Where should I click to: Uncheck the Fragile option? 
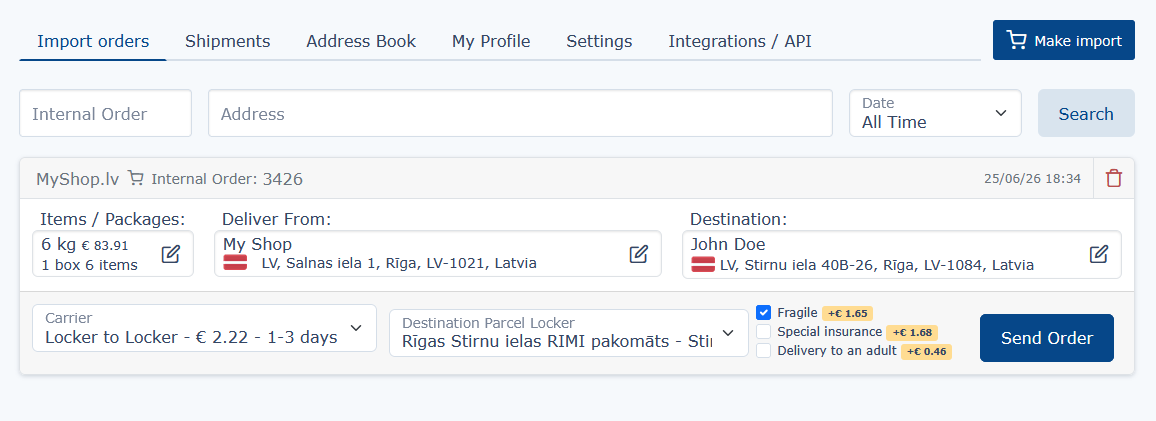point(764,313)
